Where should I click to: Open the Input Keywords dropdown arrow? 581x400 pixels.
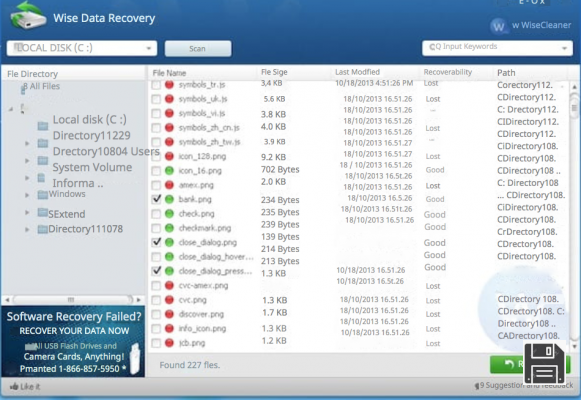(564, 48)
